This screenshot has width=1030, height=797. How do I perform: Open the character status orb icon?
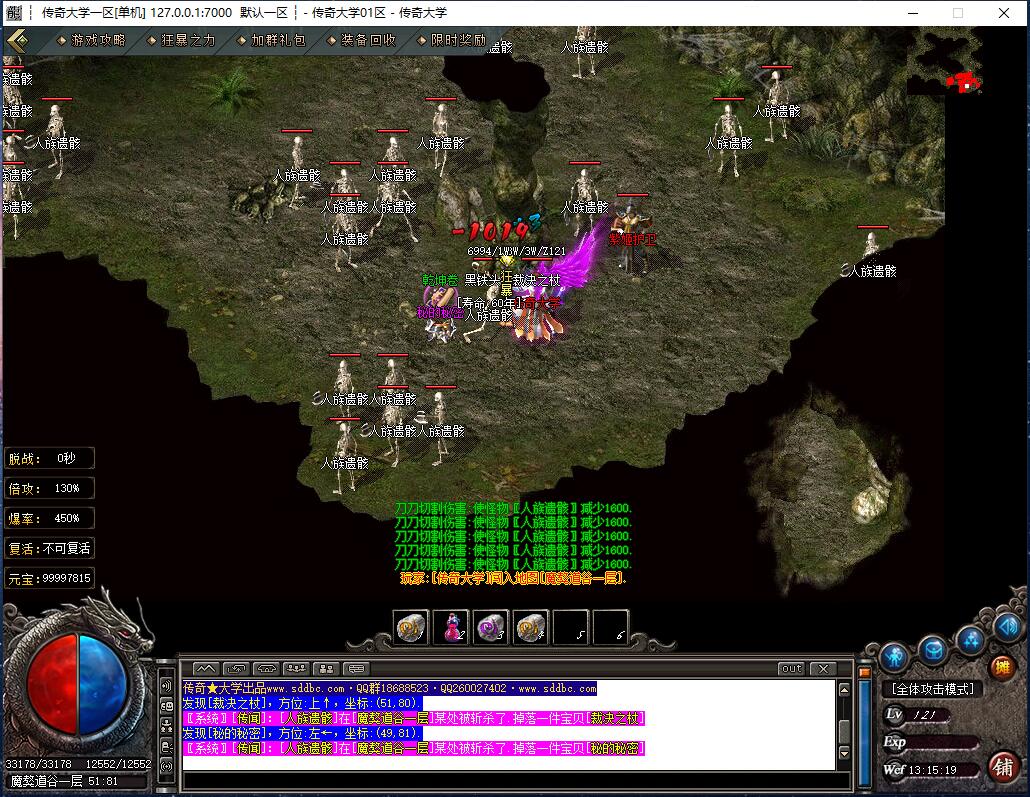[895, 656]
